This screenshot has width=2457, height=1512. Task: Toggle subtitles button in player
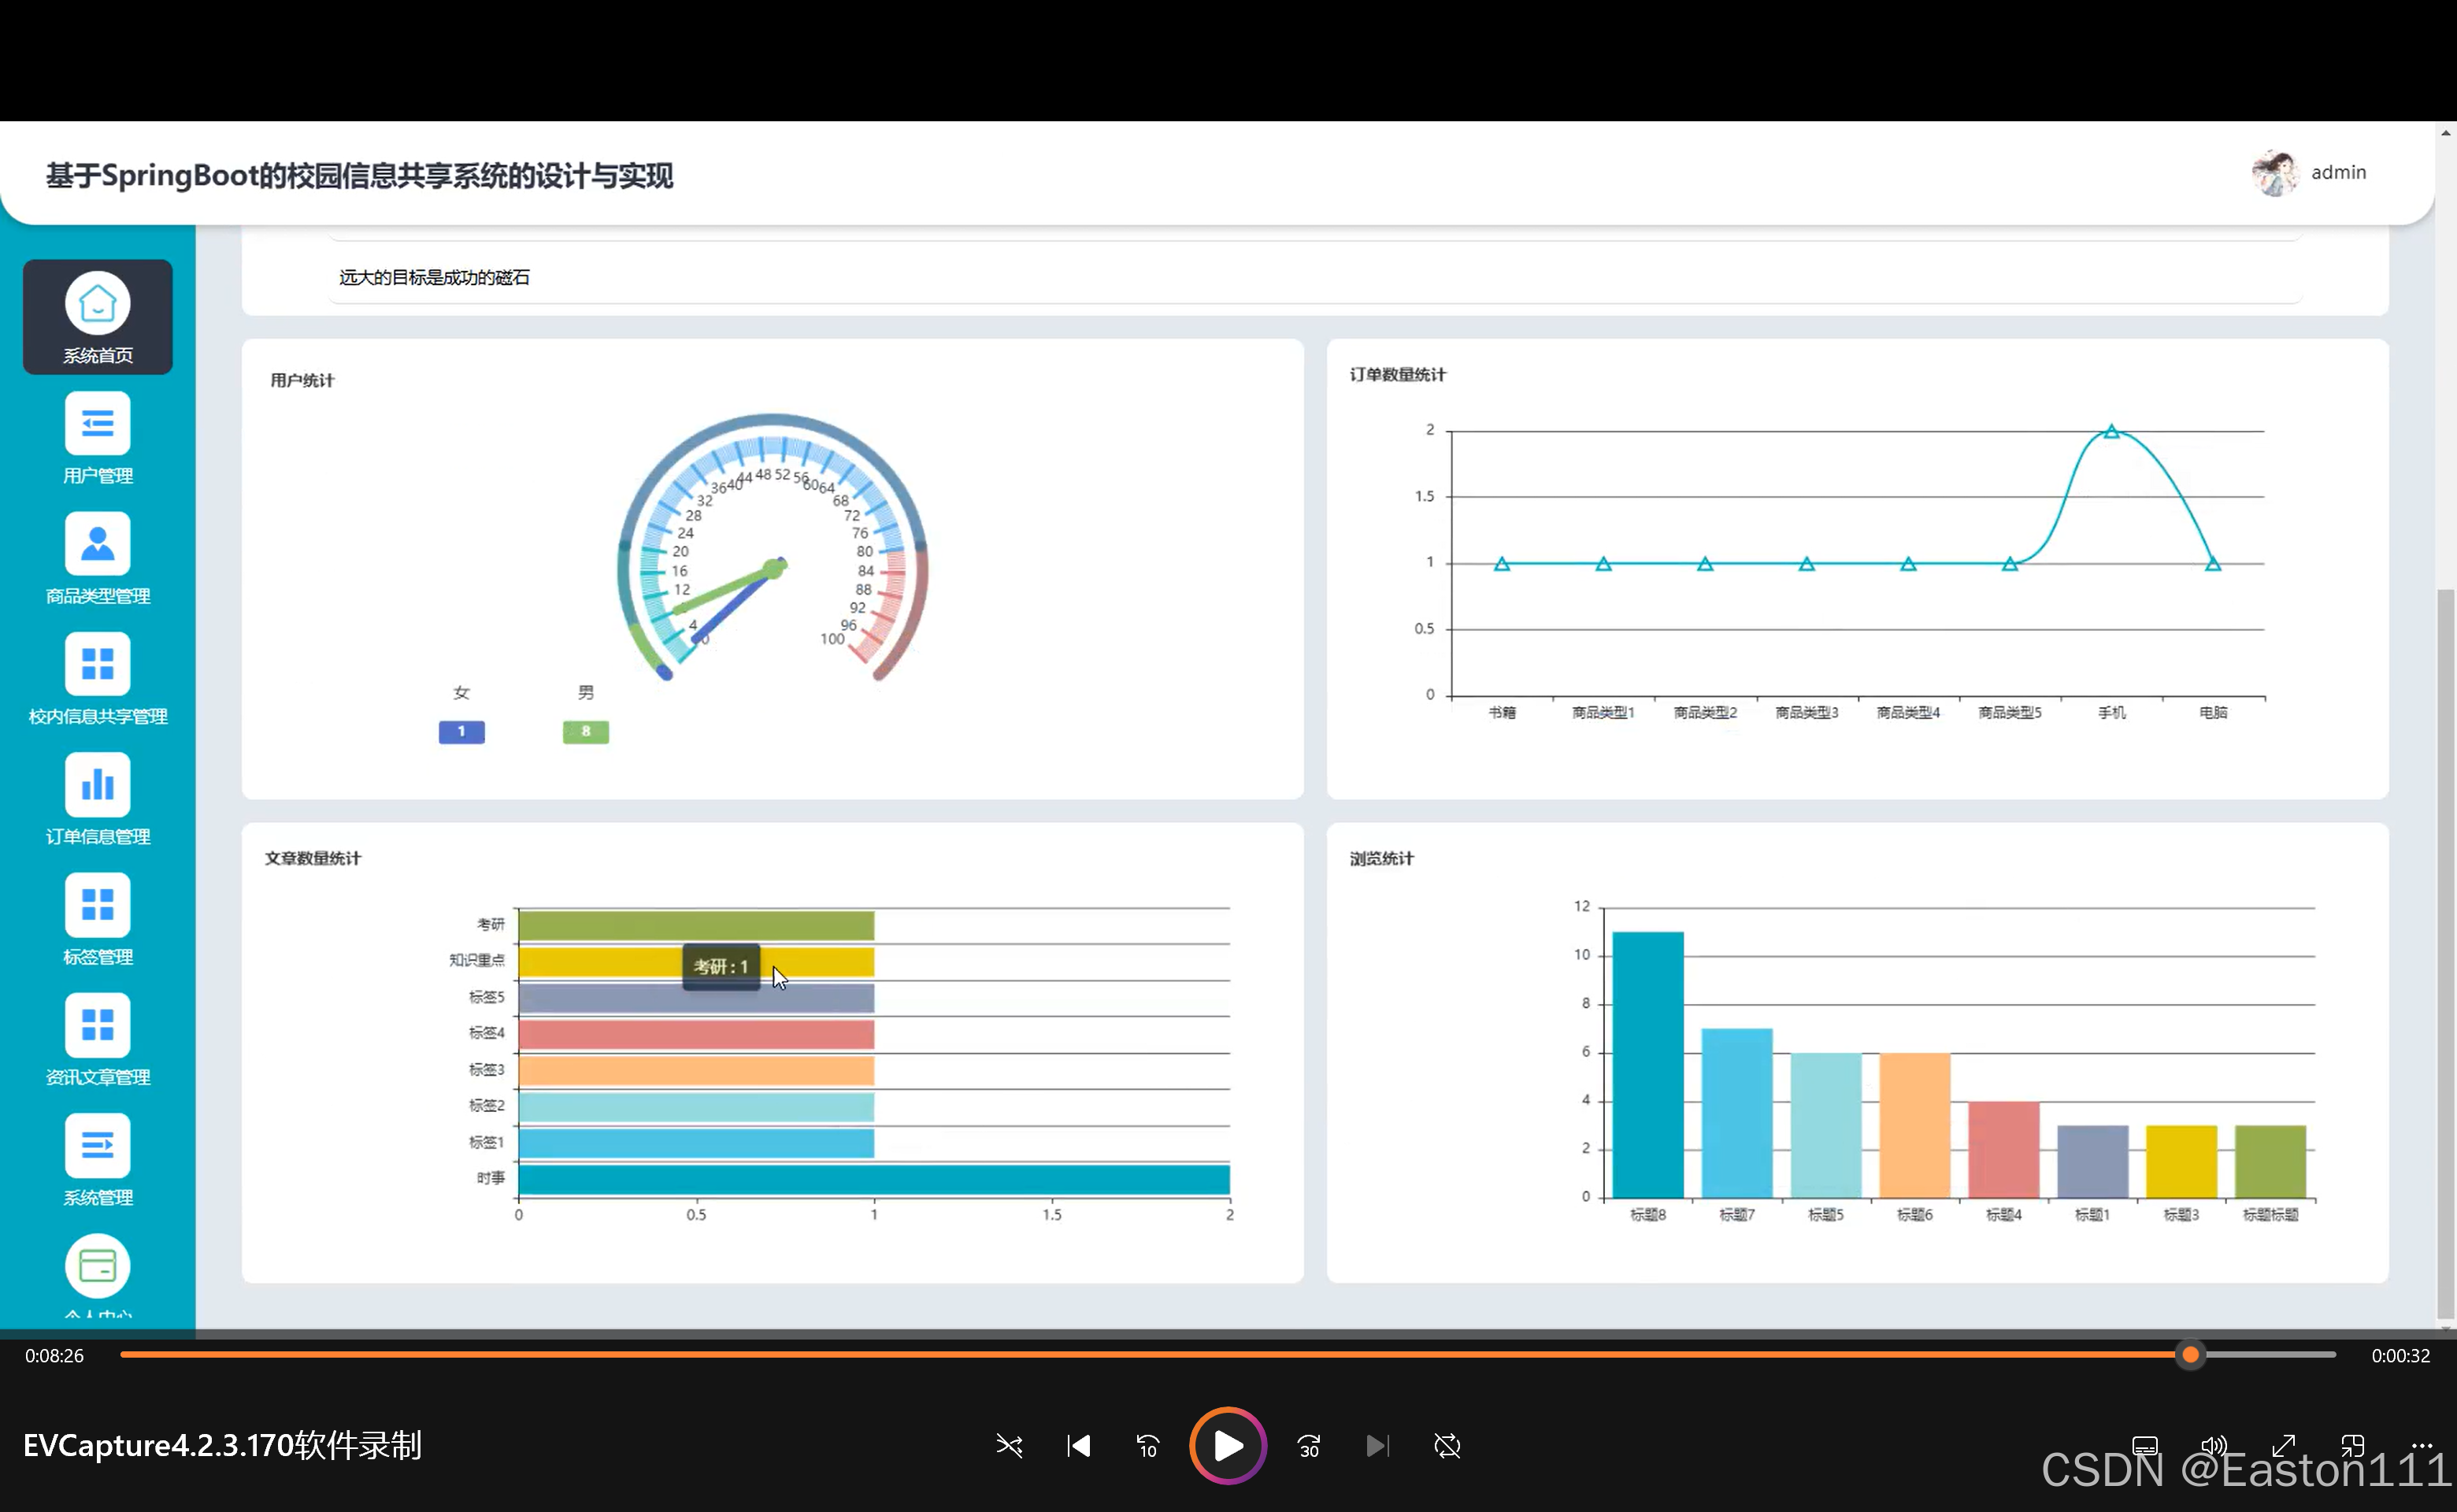pyautogui.click(x=2144, y=1445)
